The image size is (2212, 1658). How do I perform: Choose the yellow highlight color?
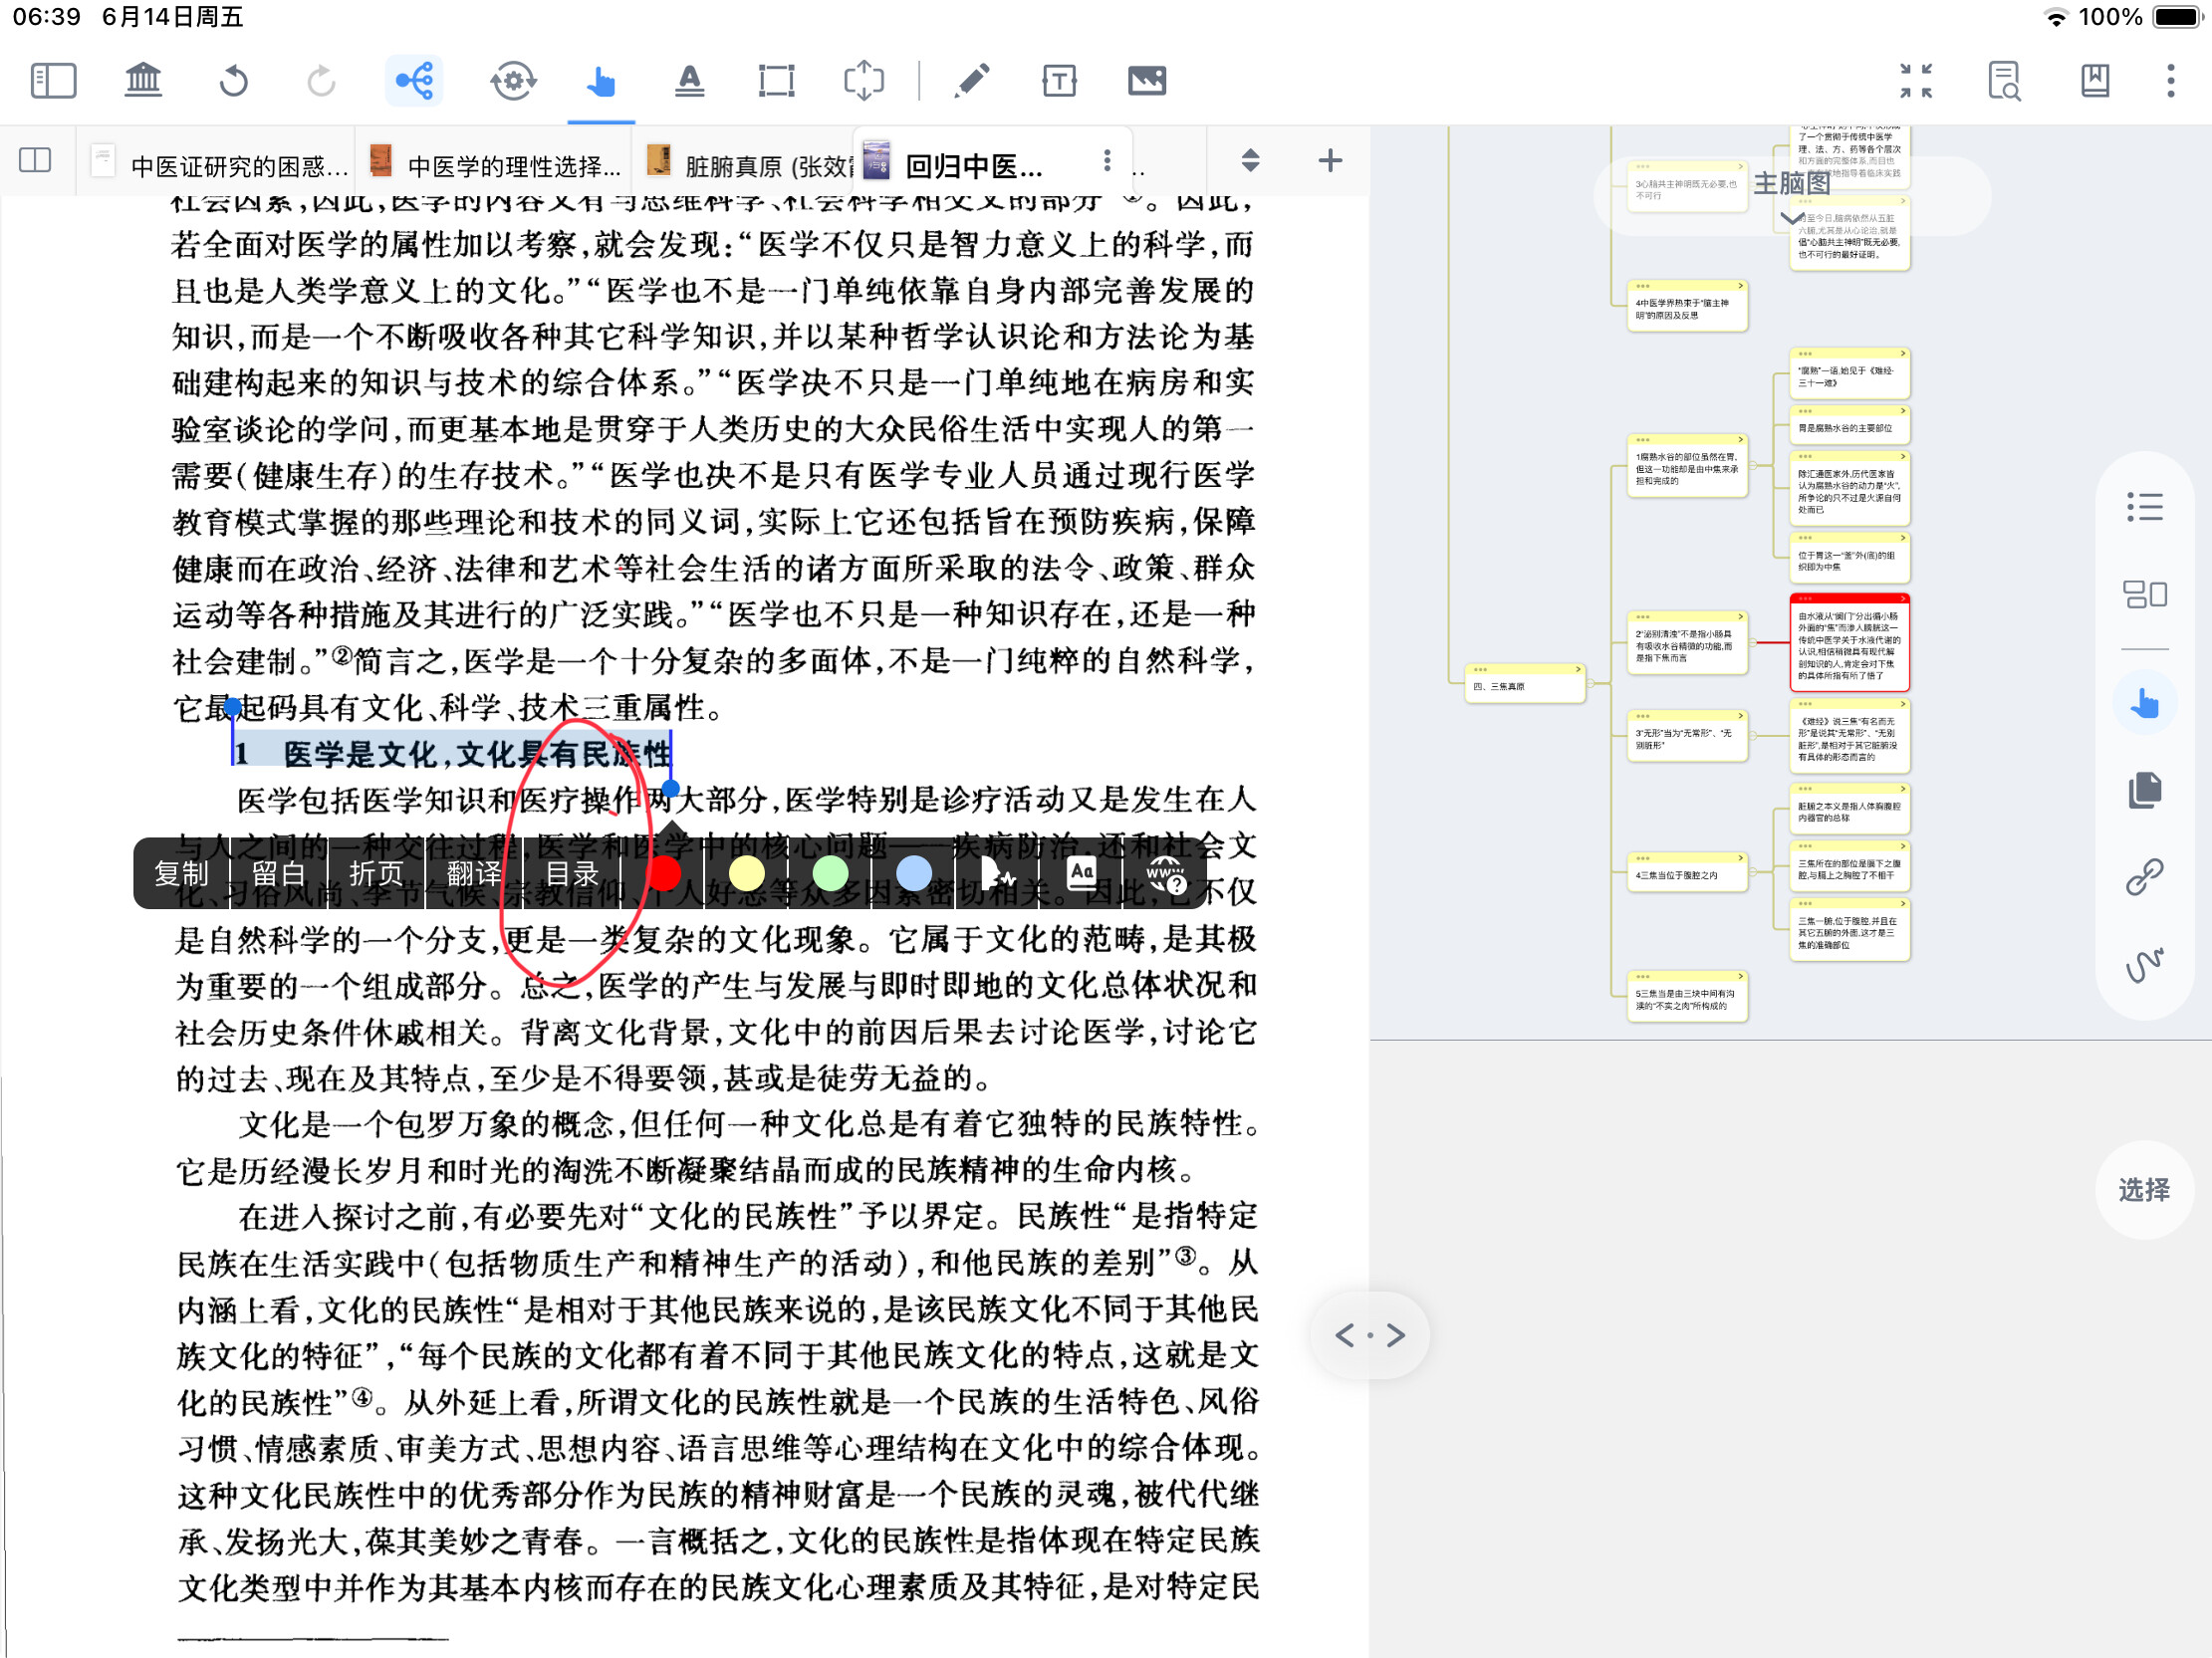747,873
